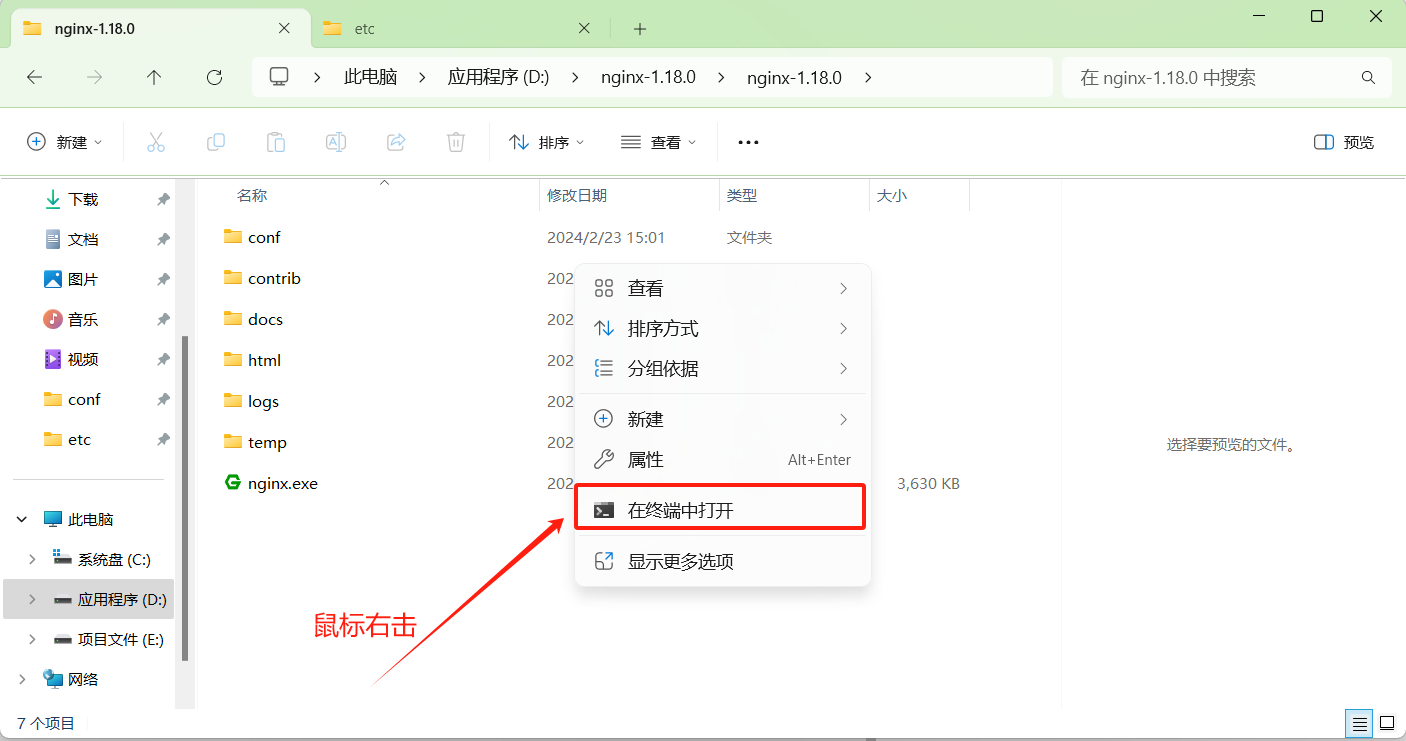Click the Share toolbar icon
This screenshot has width=1406, height=741.
(x=396, y=142)
